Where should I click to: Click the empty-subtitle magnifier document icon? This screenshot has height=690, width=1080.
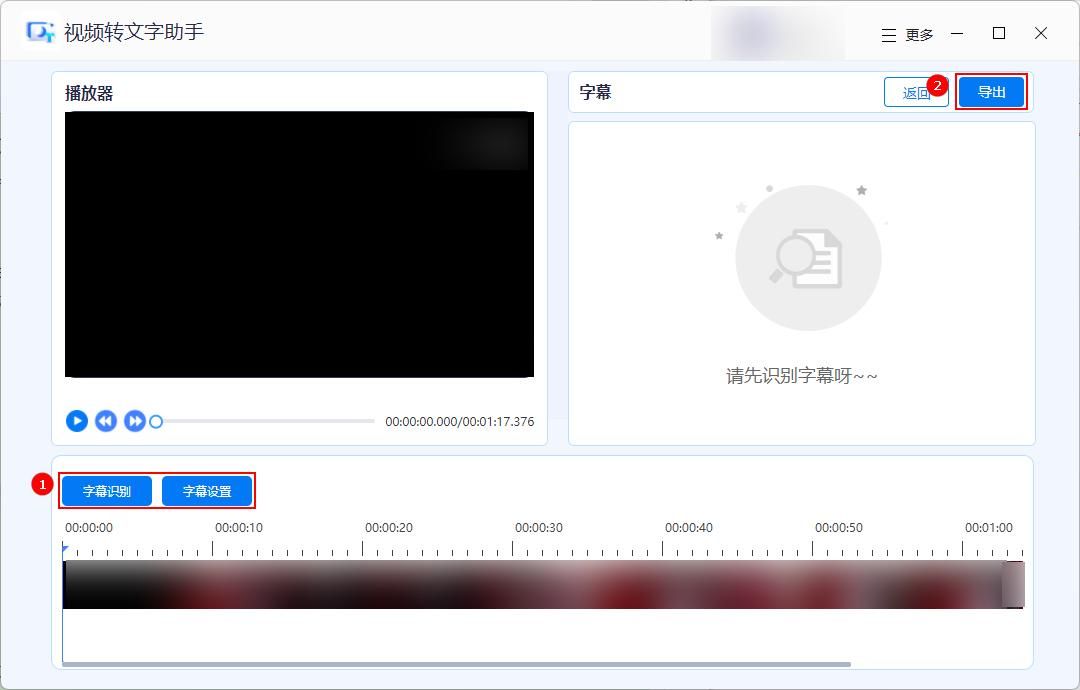807,258
